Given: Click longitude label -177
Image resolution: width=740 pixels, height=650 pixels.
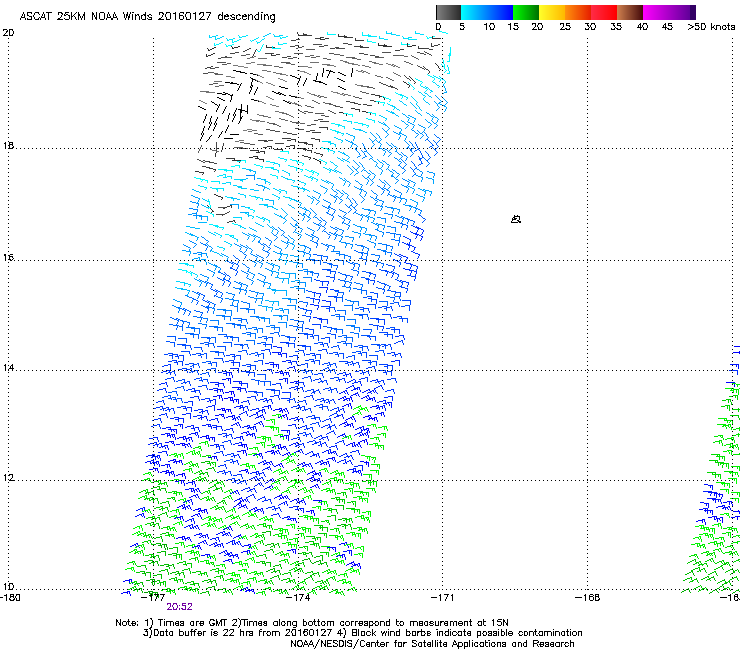Looking at the screenshot, I should pyautogui.click(x=153, y=598).
